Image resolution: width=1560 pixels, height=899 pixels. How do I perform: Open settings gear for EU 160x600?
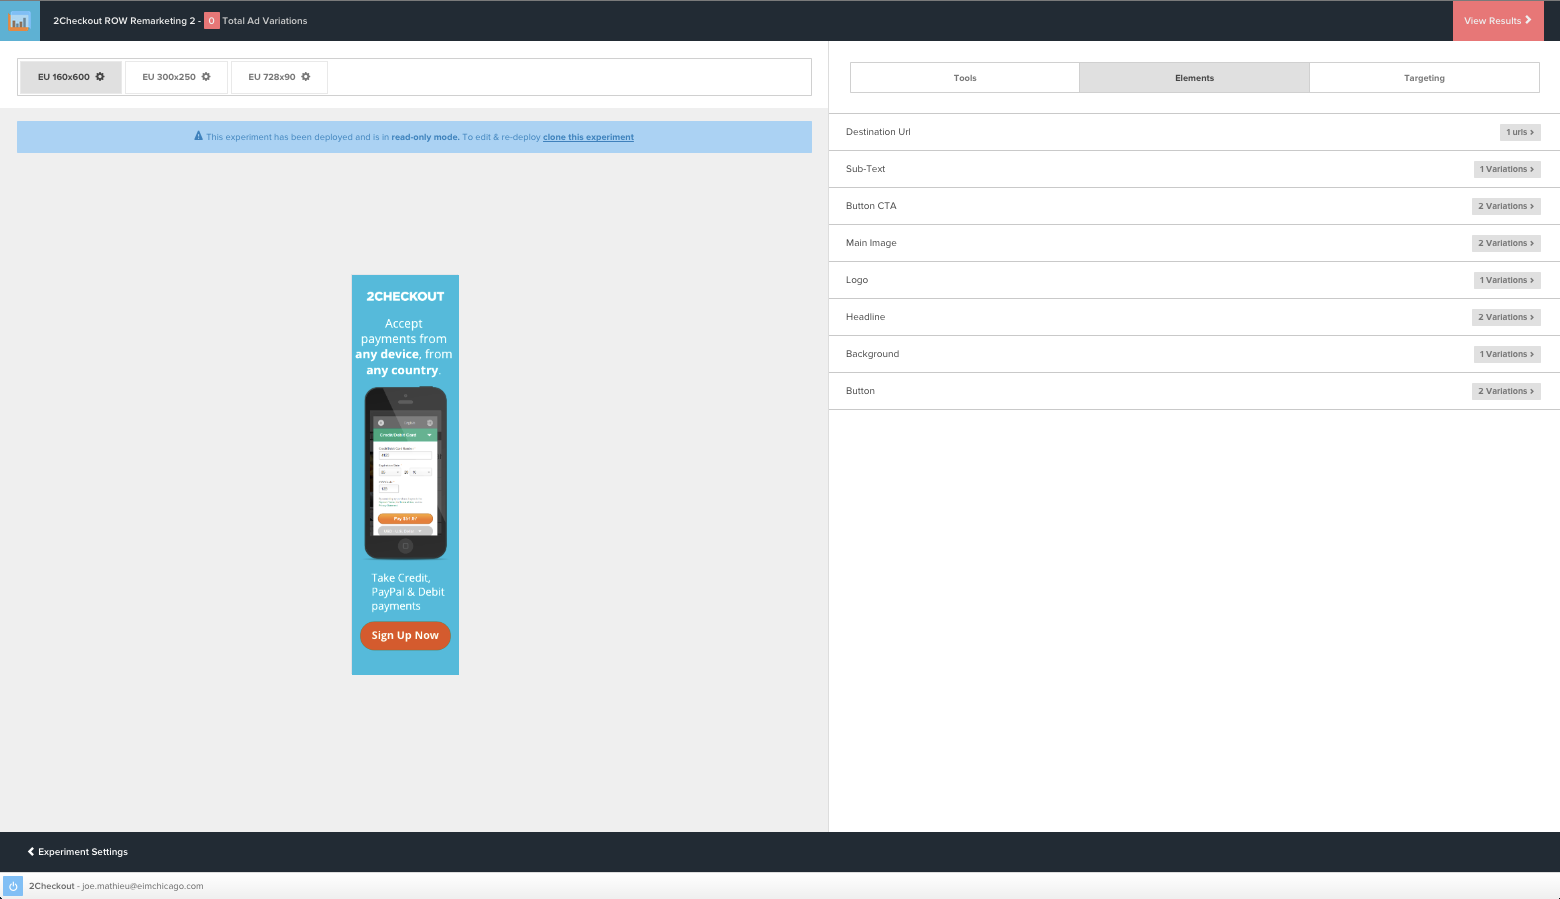pyautogui.click(x=100, y=77)
